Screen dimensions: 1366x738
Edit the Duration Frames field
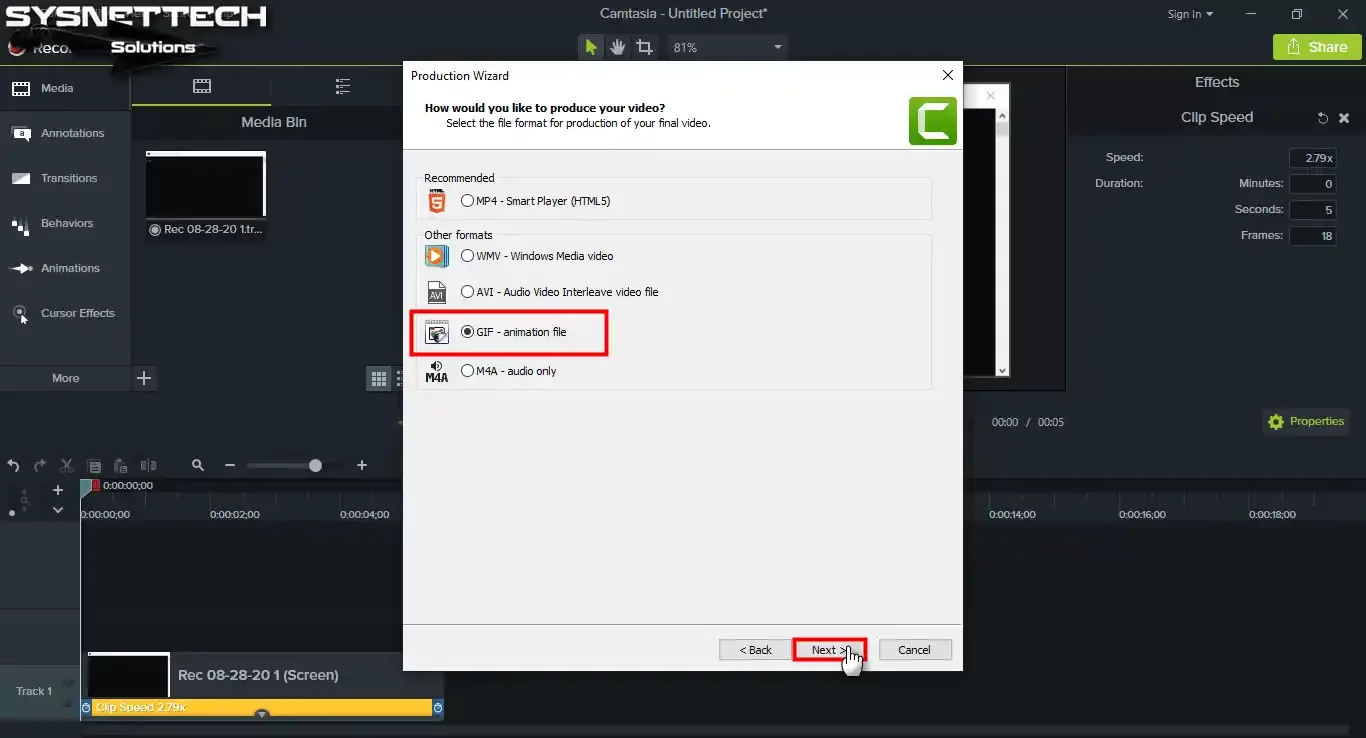1312,236
